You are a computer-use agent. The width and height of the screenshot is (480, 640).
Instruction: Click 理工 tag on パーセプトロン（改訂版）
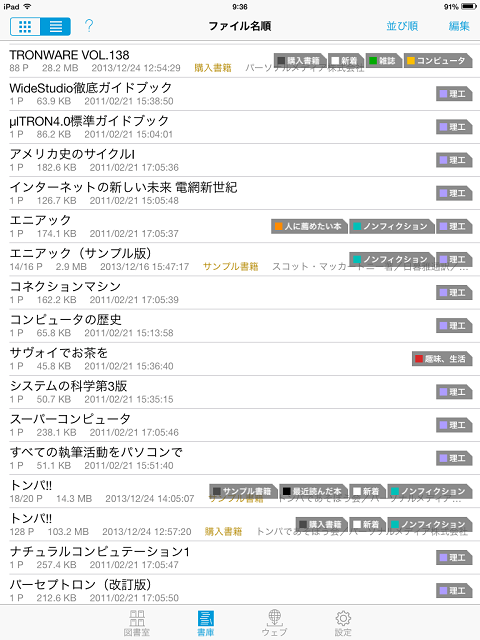[454, 590]
